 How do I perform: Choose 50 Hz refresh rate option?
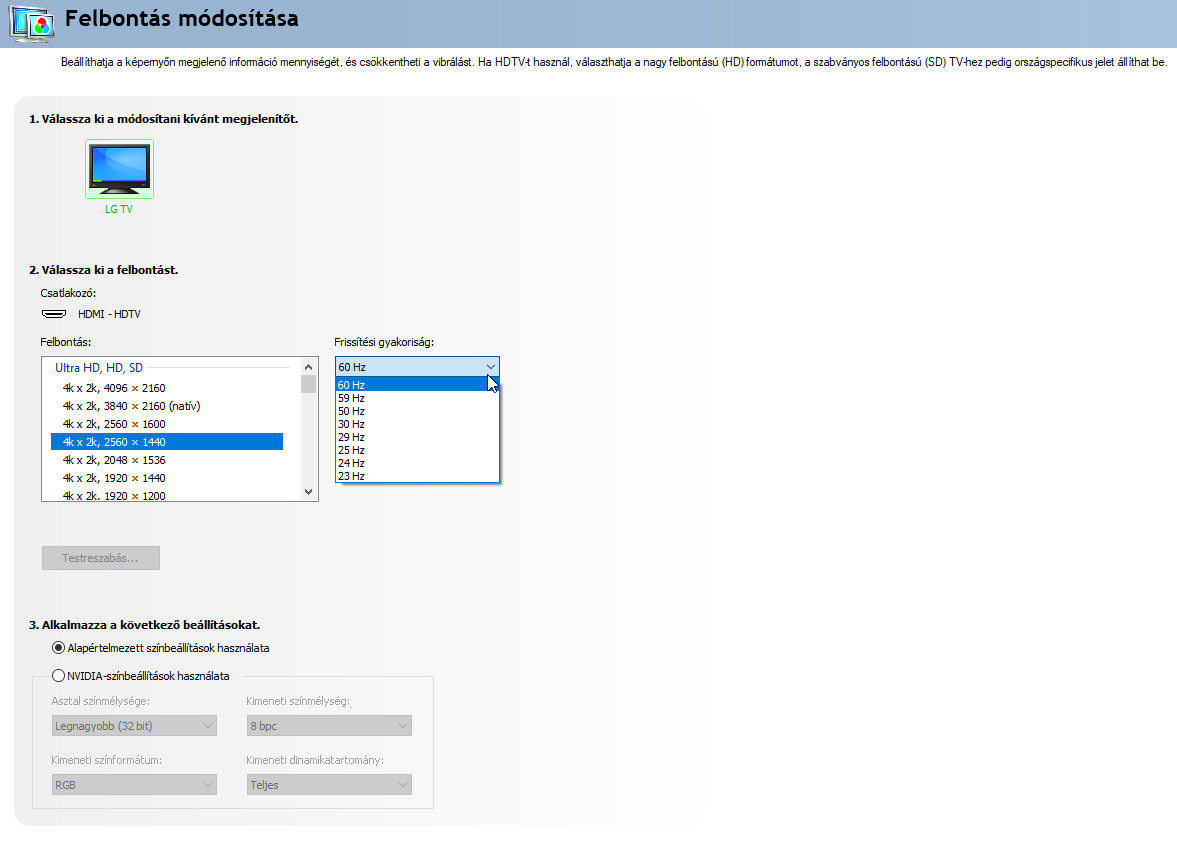coord(417,411)
